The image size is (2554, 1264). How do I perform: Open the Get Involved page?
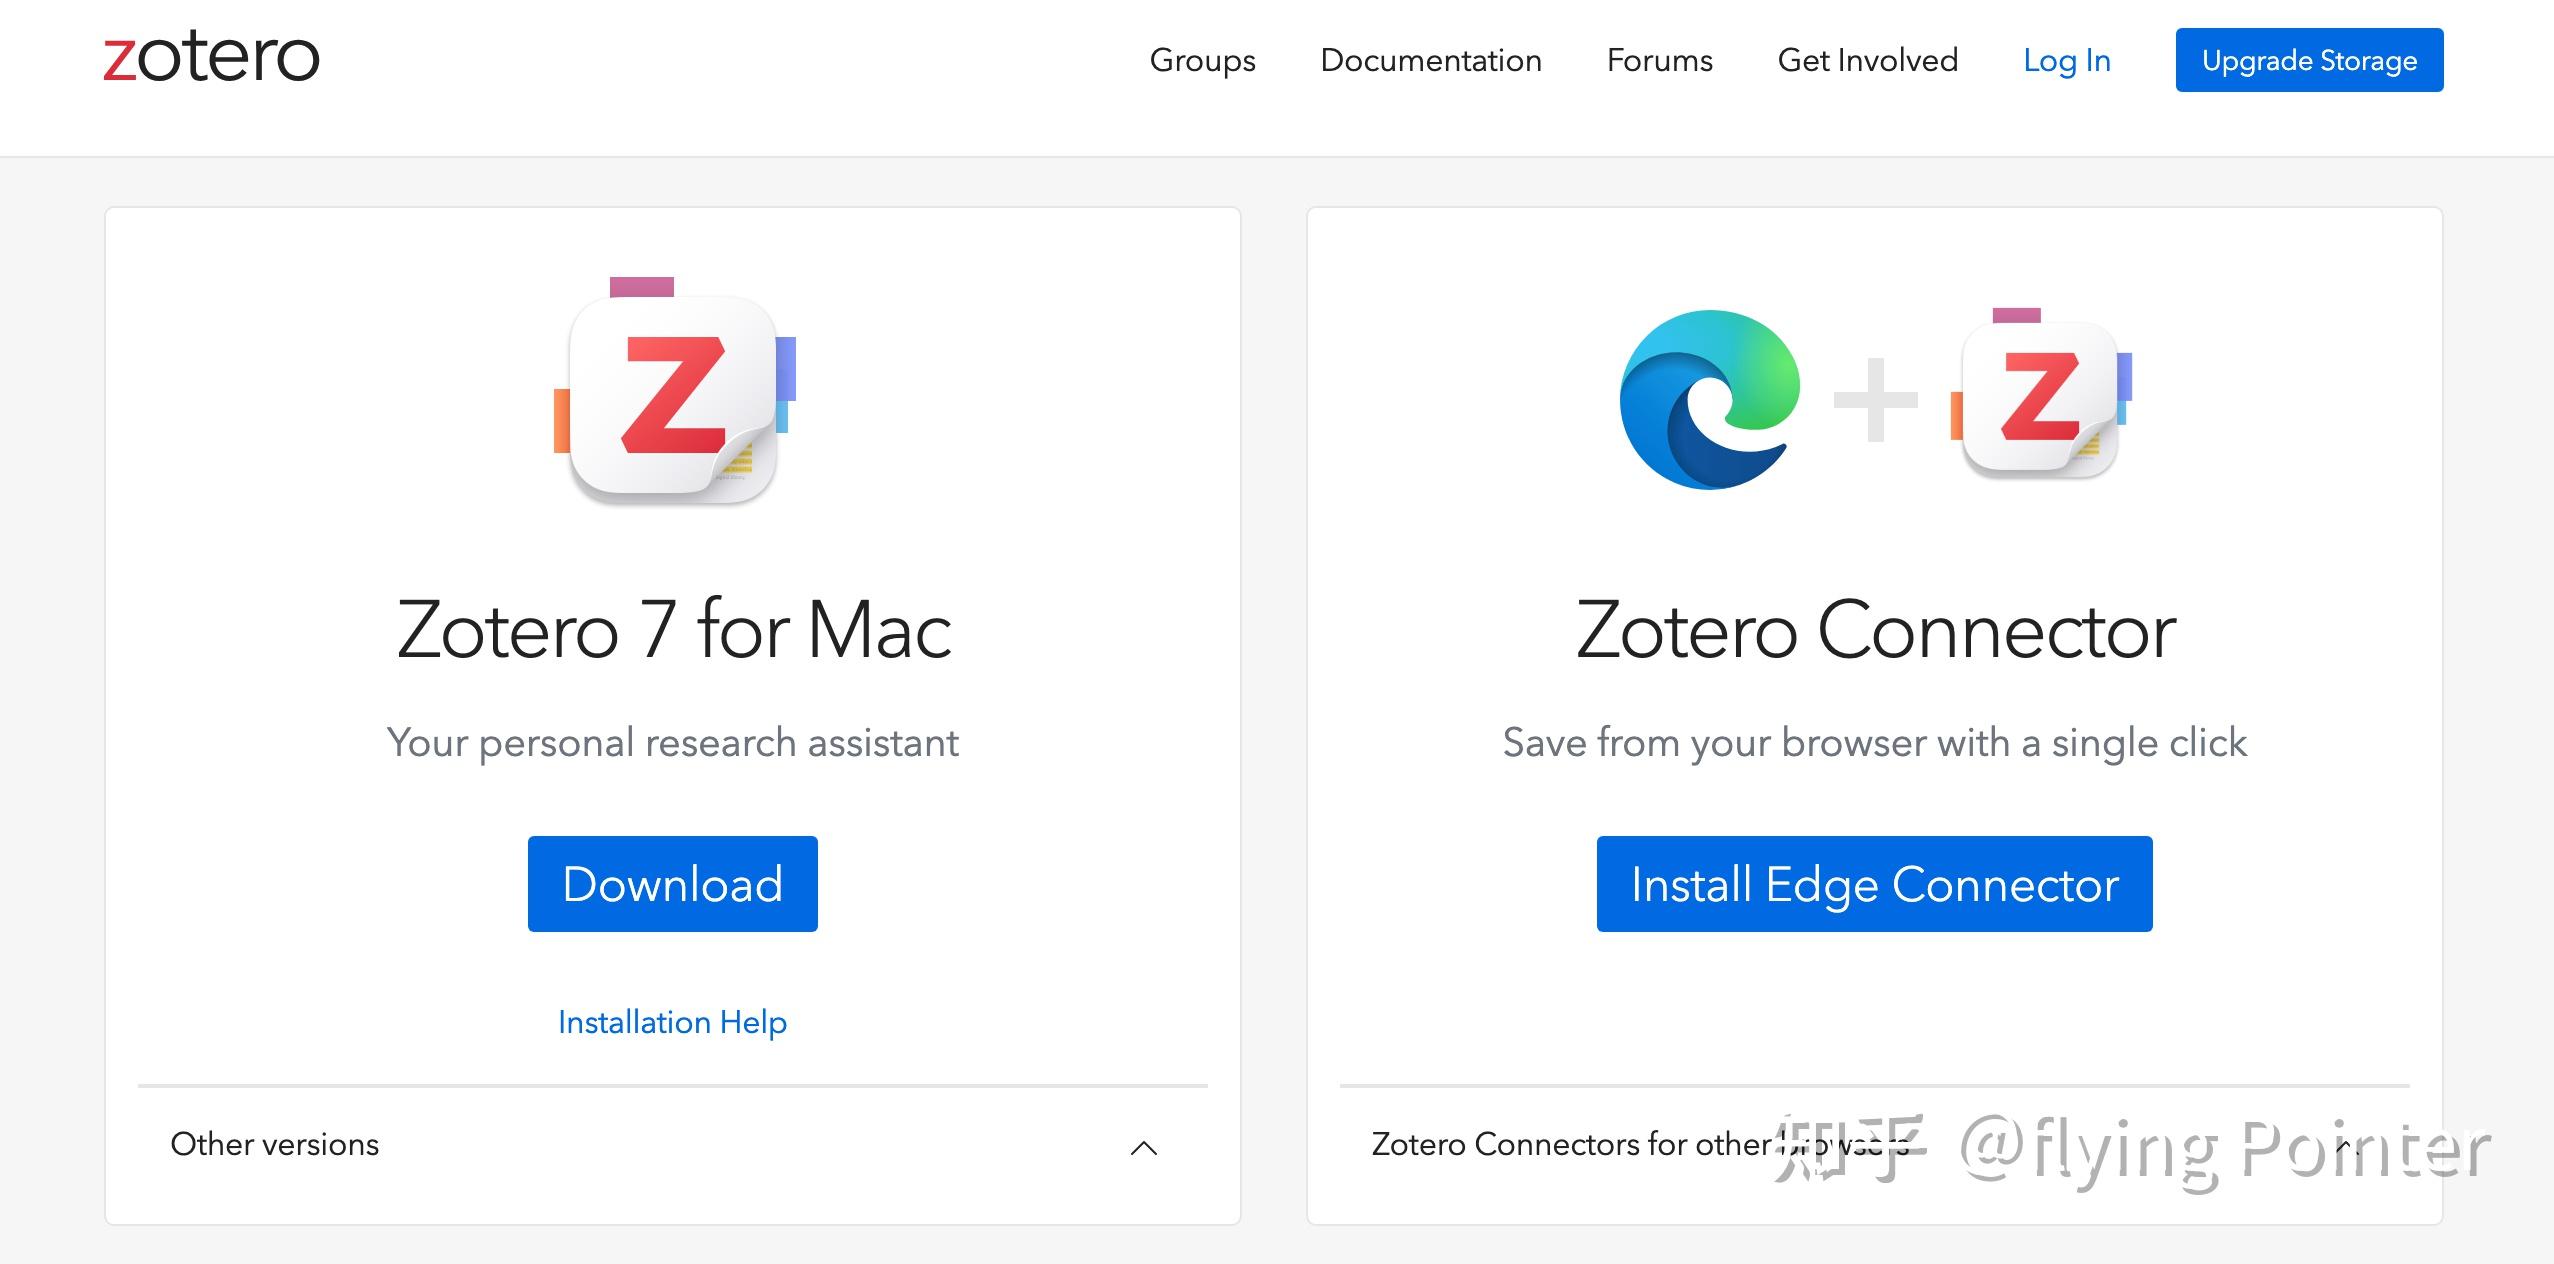[1867, 60]
